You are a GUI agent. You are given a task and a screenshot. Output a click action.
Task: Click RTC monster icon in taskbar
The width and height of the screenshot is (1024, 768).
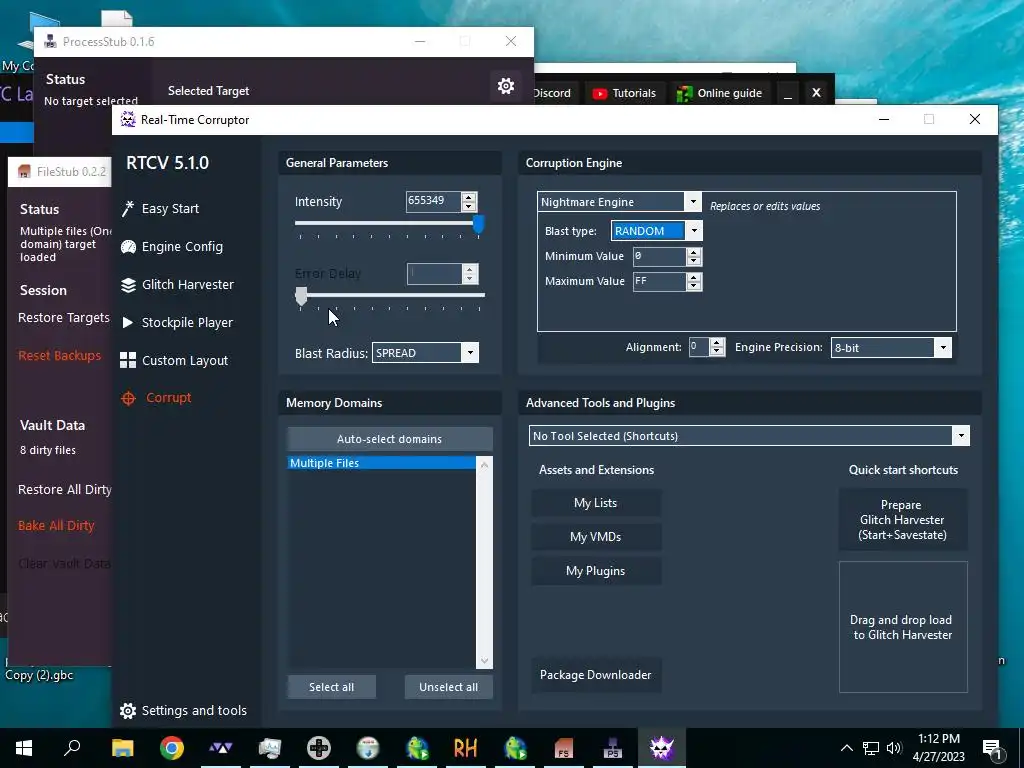[662, 748]
